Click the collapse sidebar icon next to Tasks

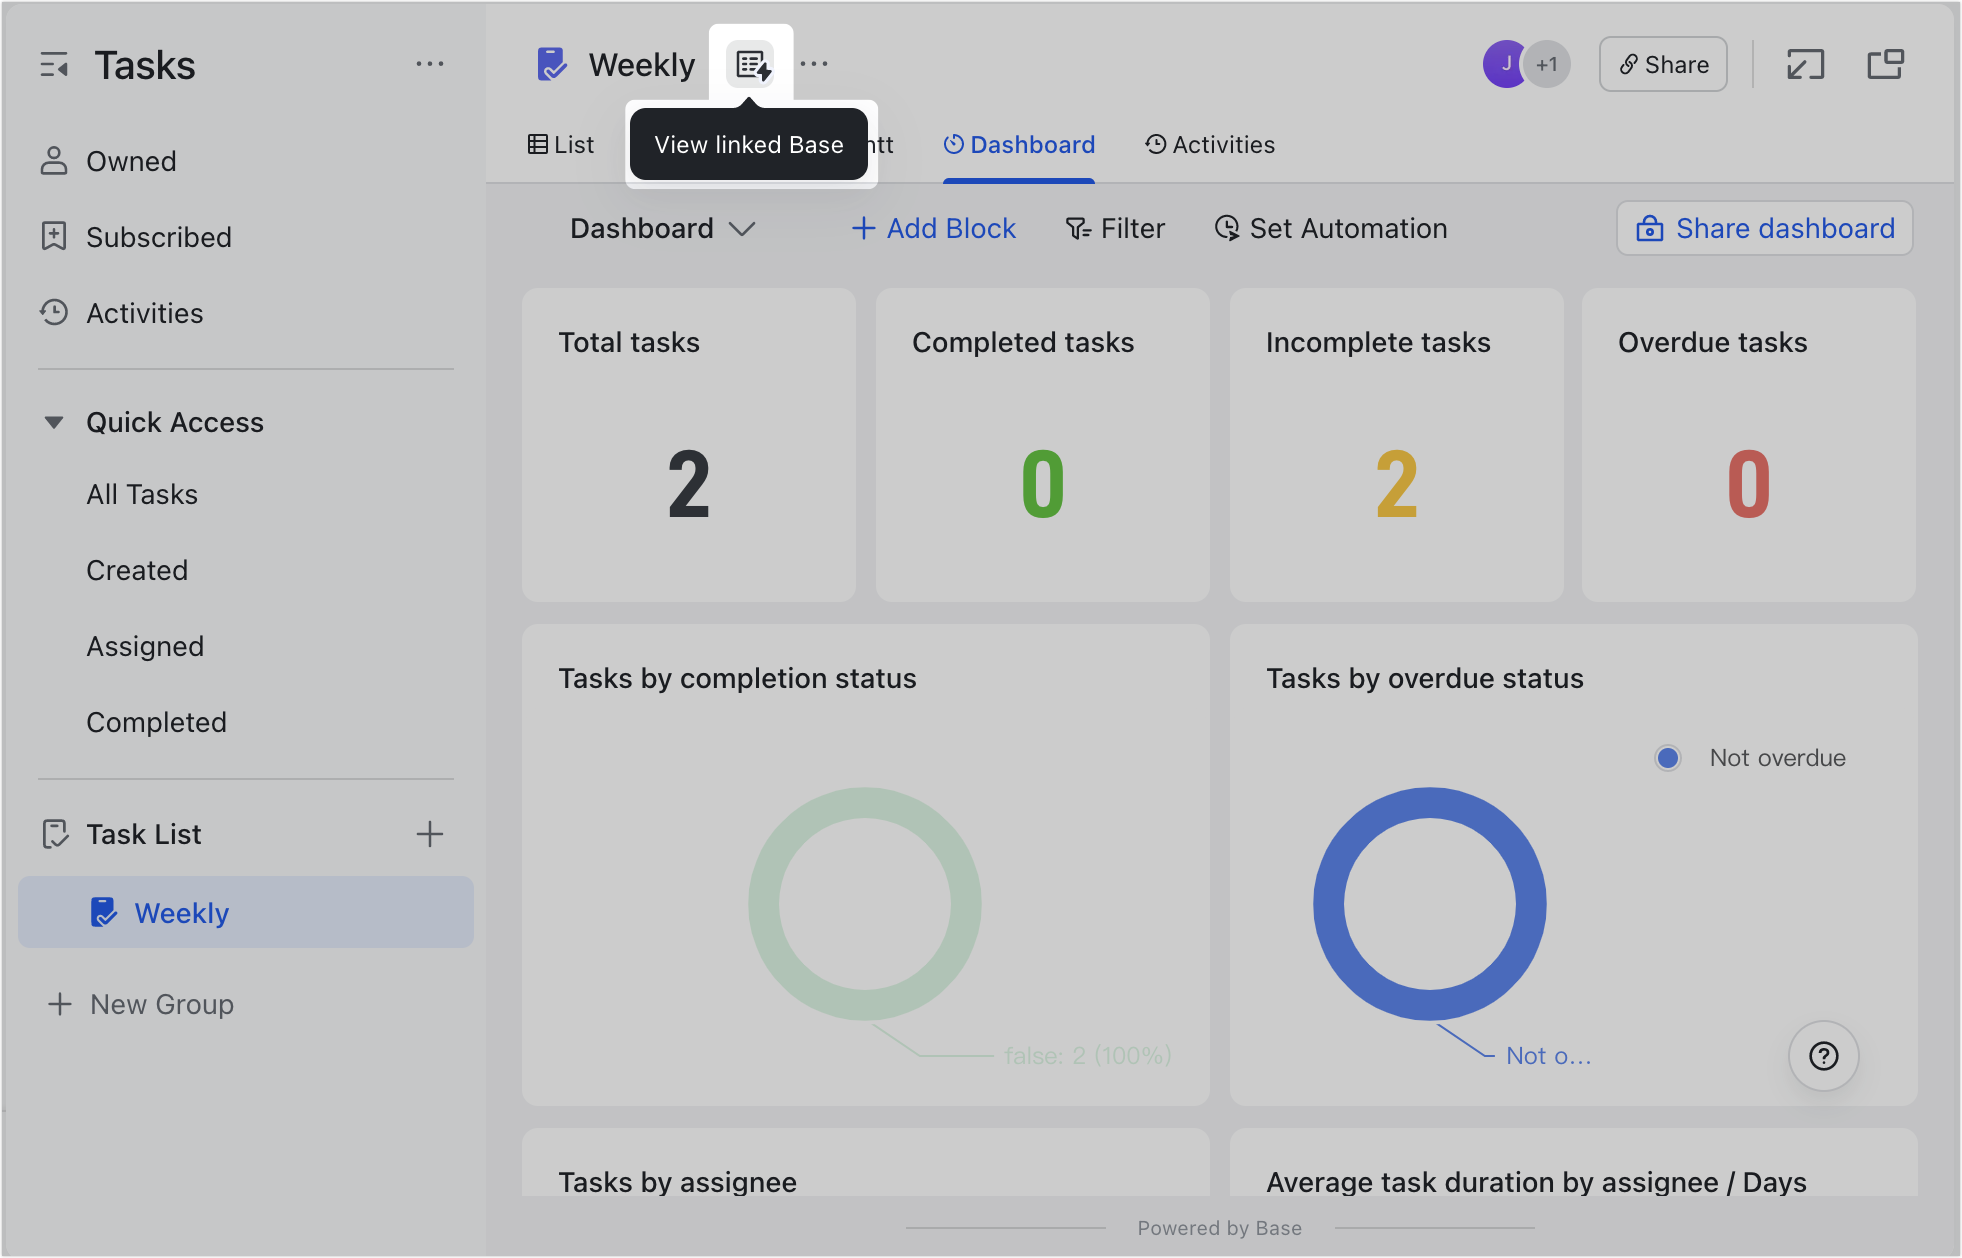pos(55,64)
